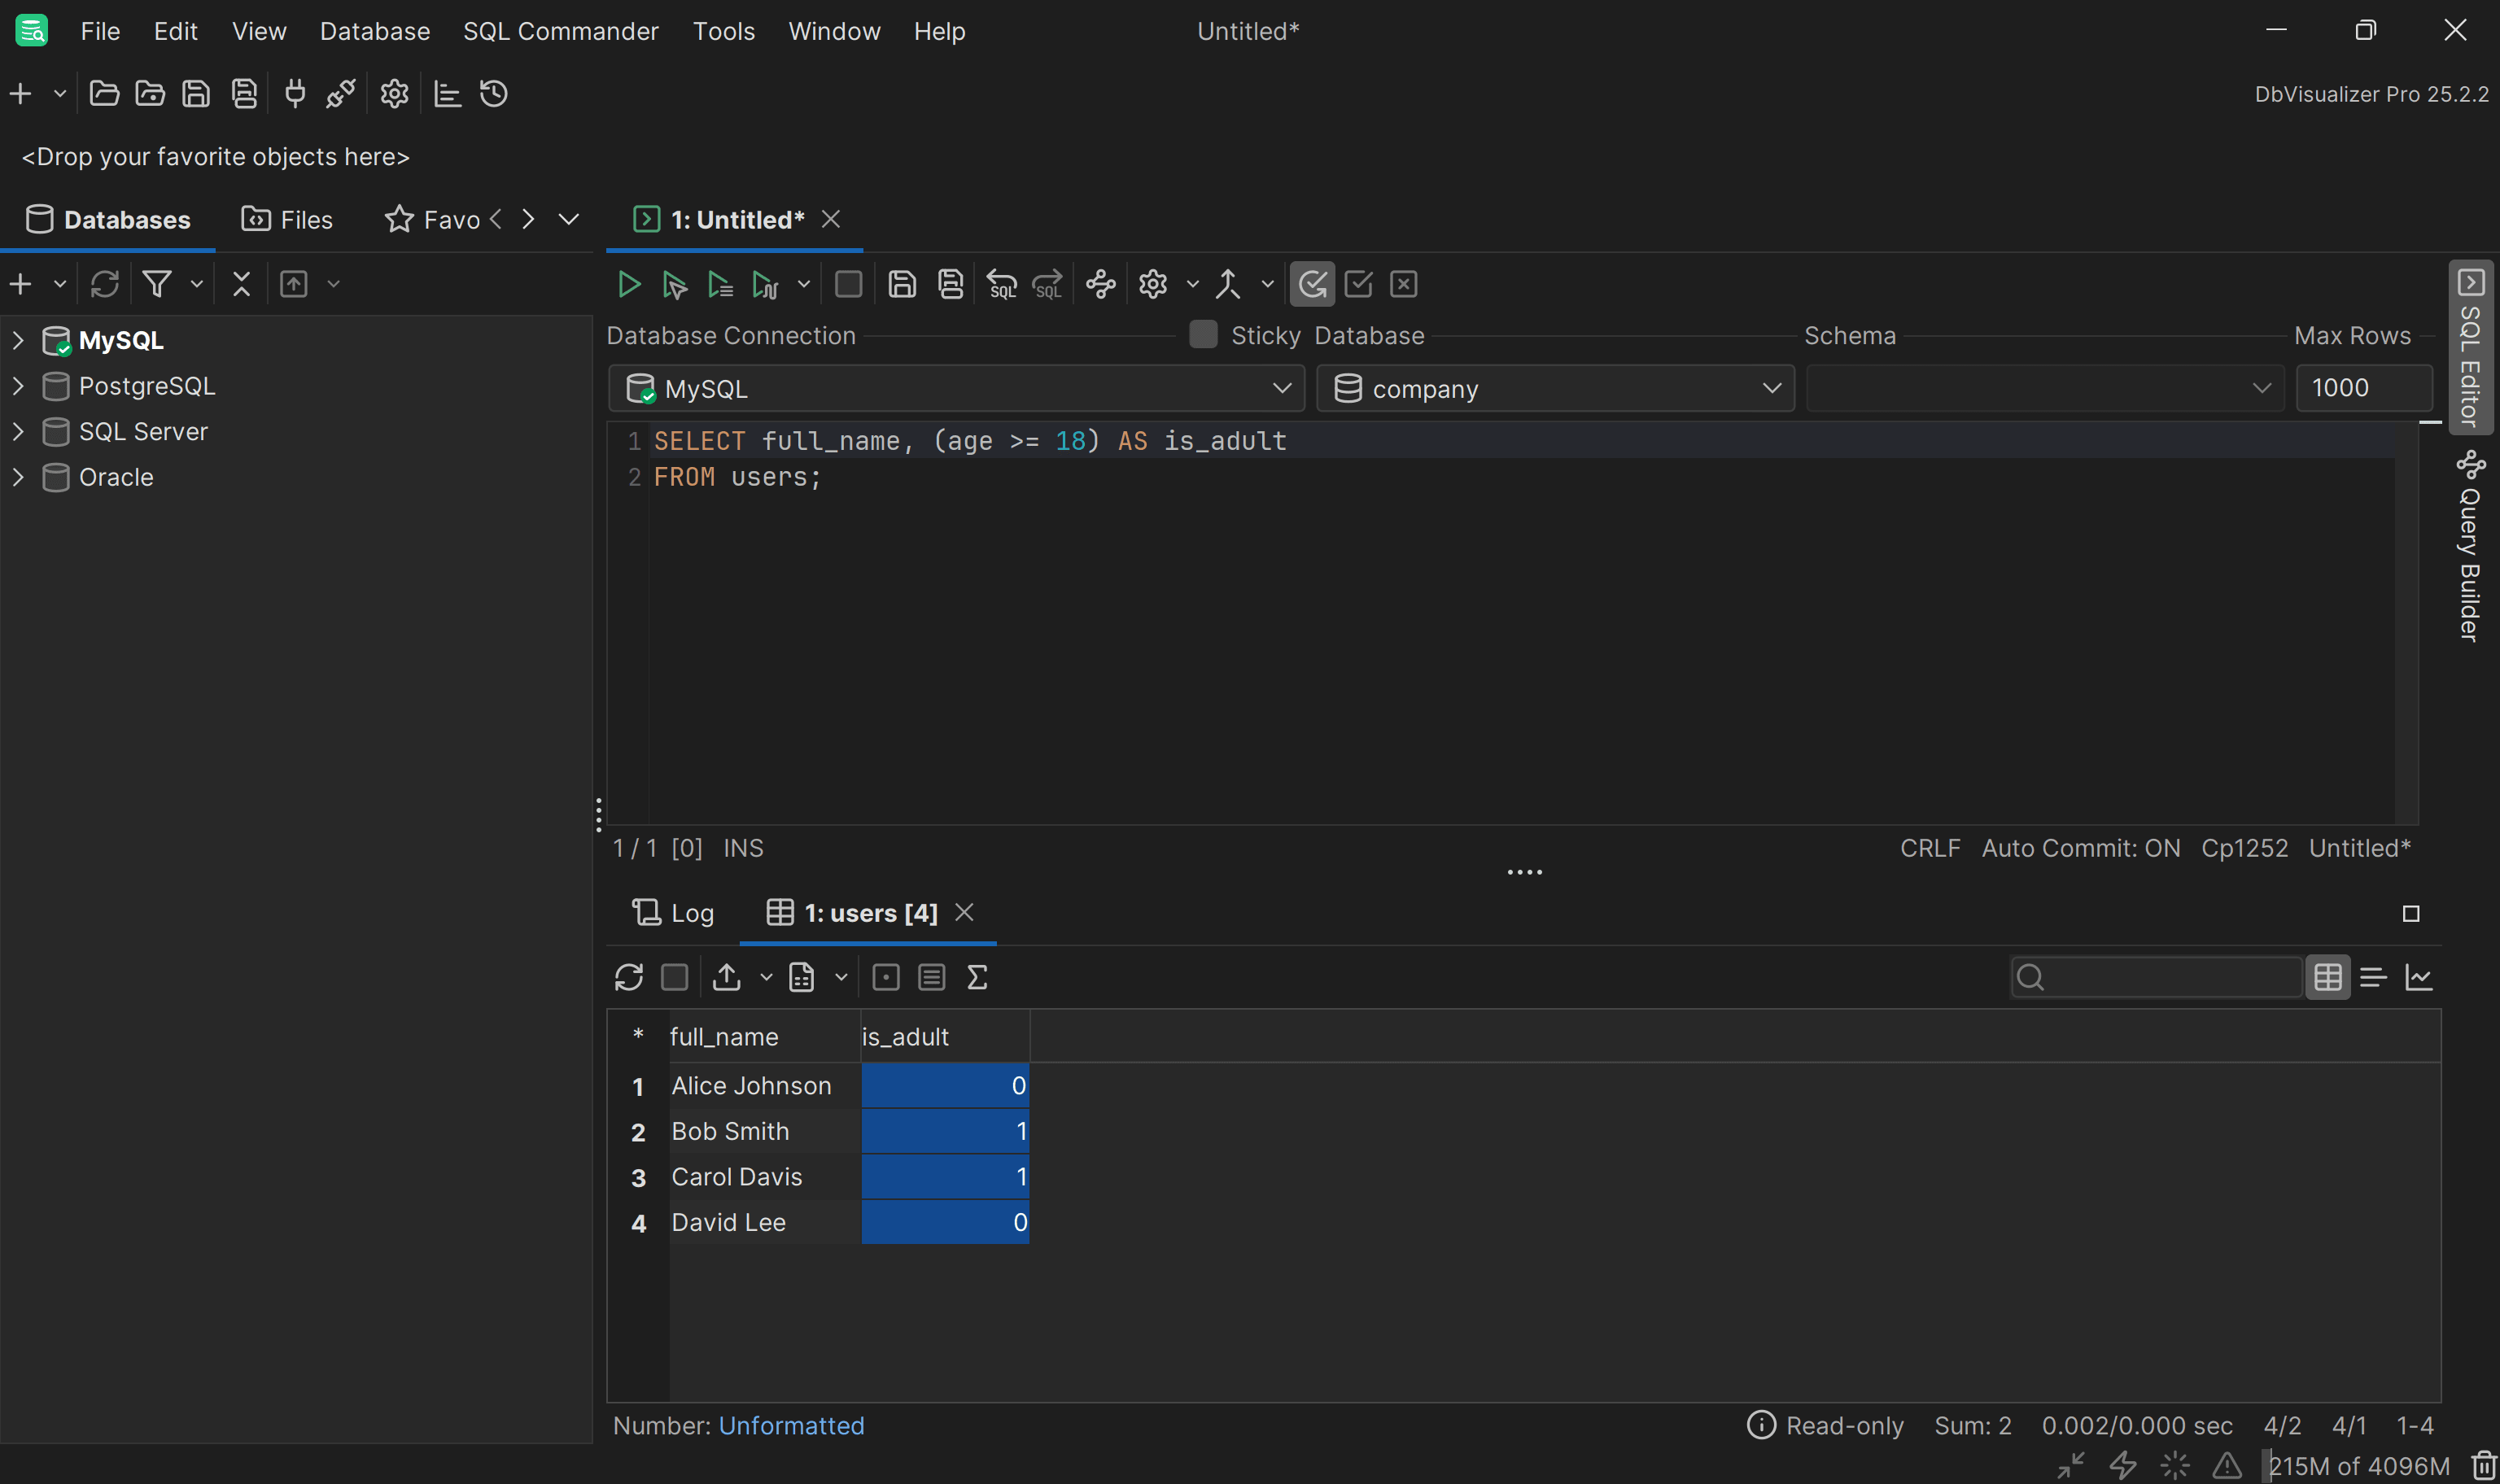Switch to the Files tab

coord(287,219)
